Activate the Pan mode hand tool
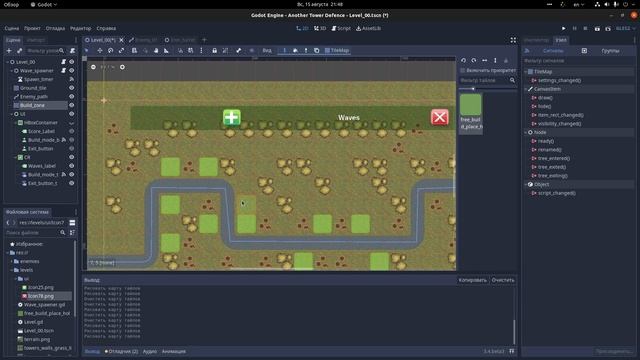The width and height of the screenshot is (640, 360). pyautogui.click(x=156, y=51)
